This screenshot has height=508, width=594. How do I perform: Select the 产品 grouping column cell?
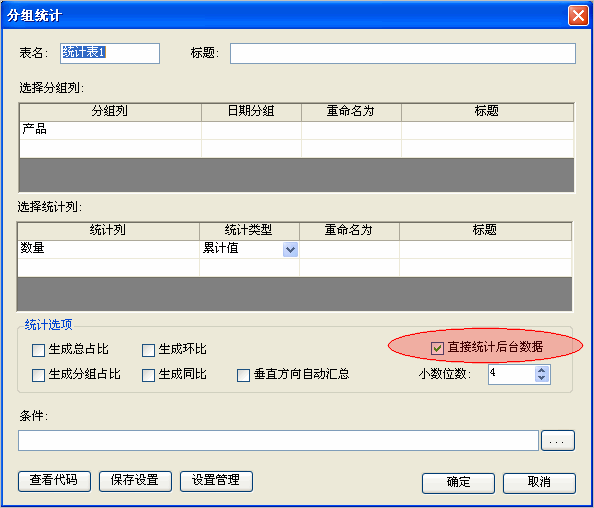(110, 130)
